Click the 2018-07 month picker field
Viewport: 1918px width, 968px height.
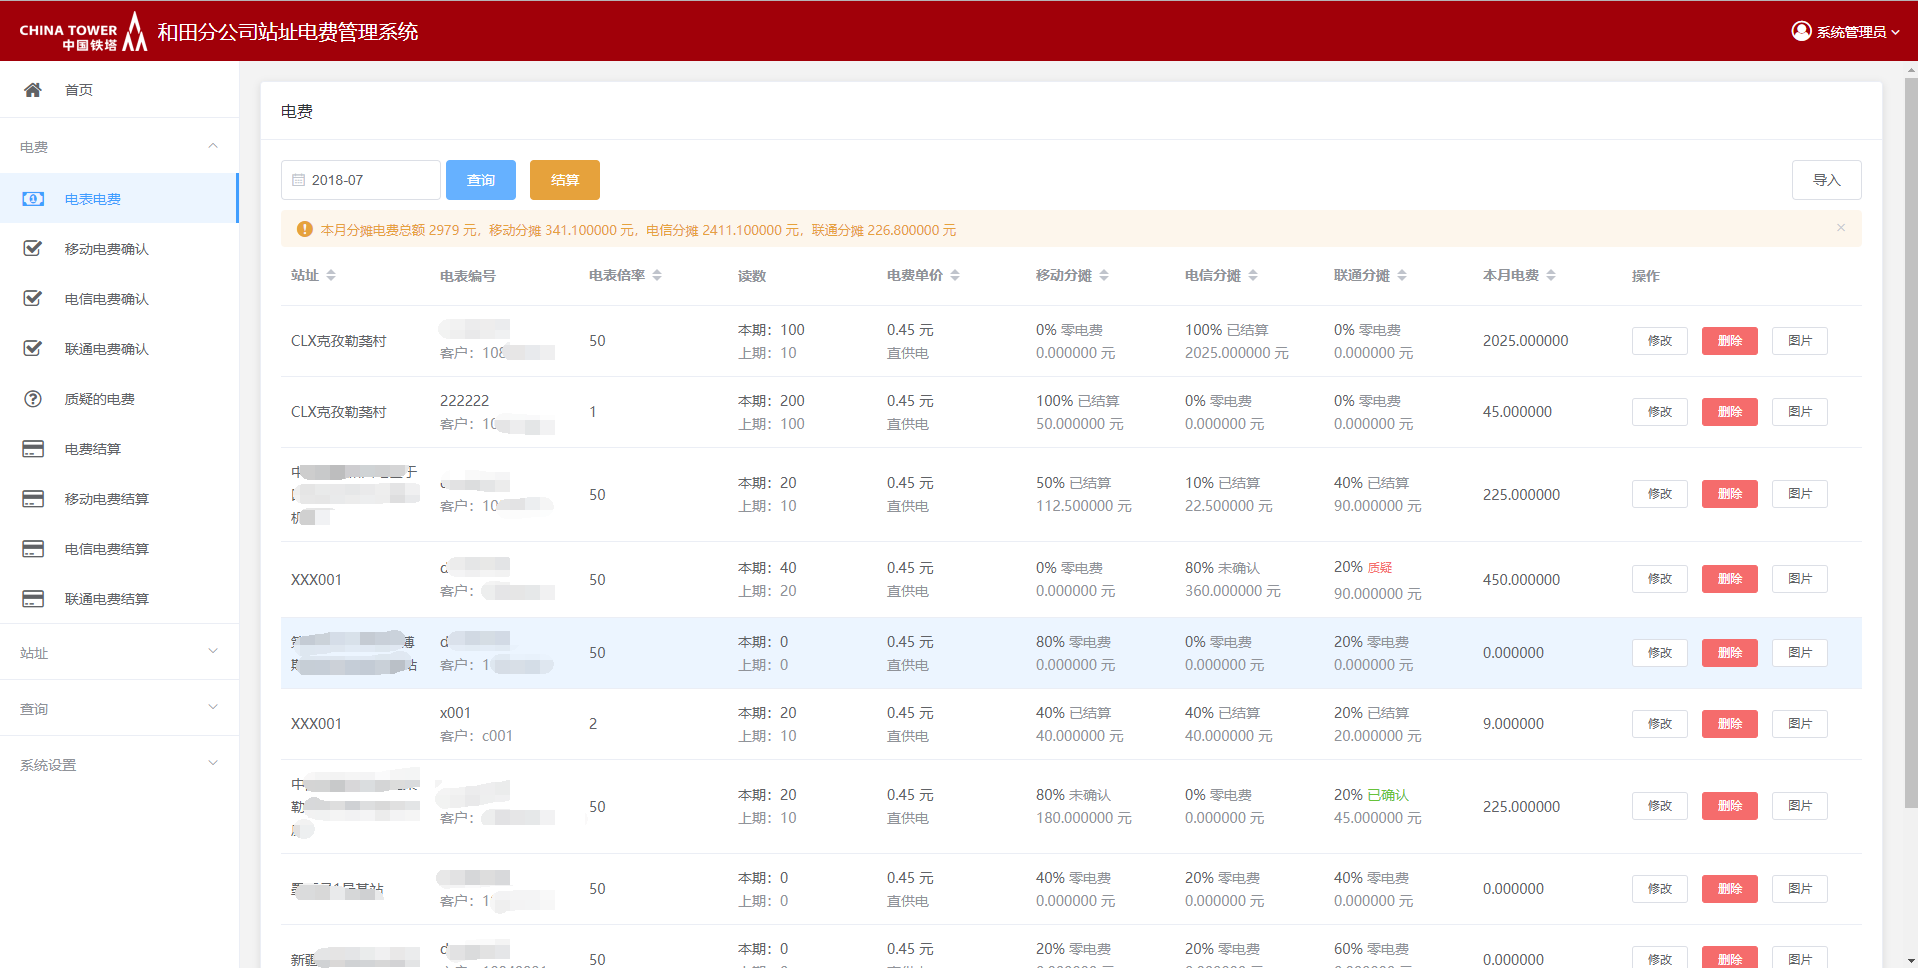coord(360,180)
